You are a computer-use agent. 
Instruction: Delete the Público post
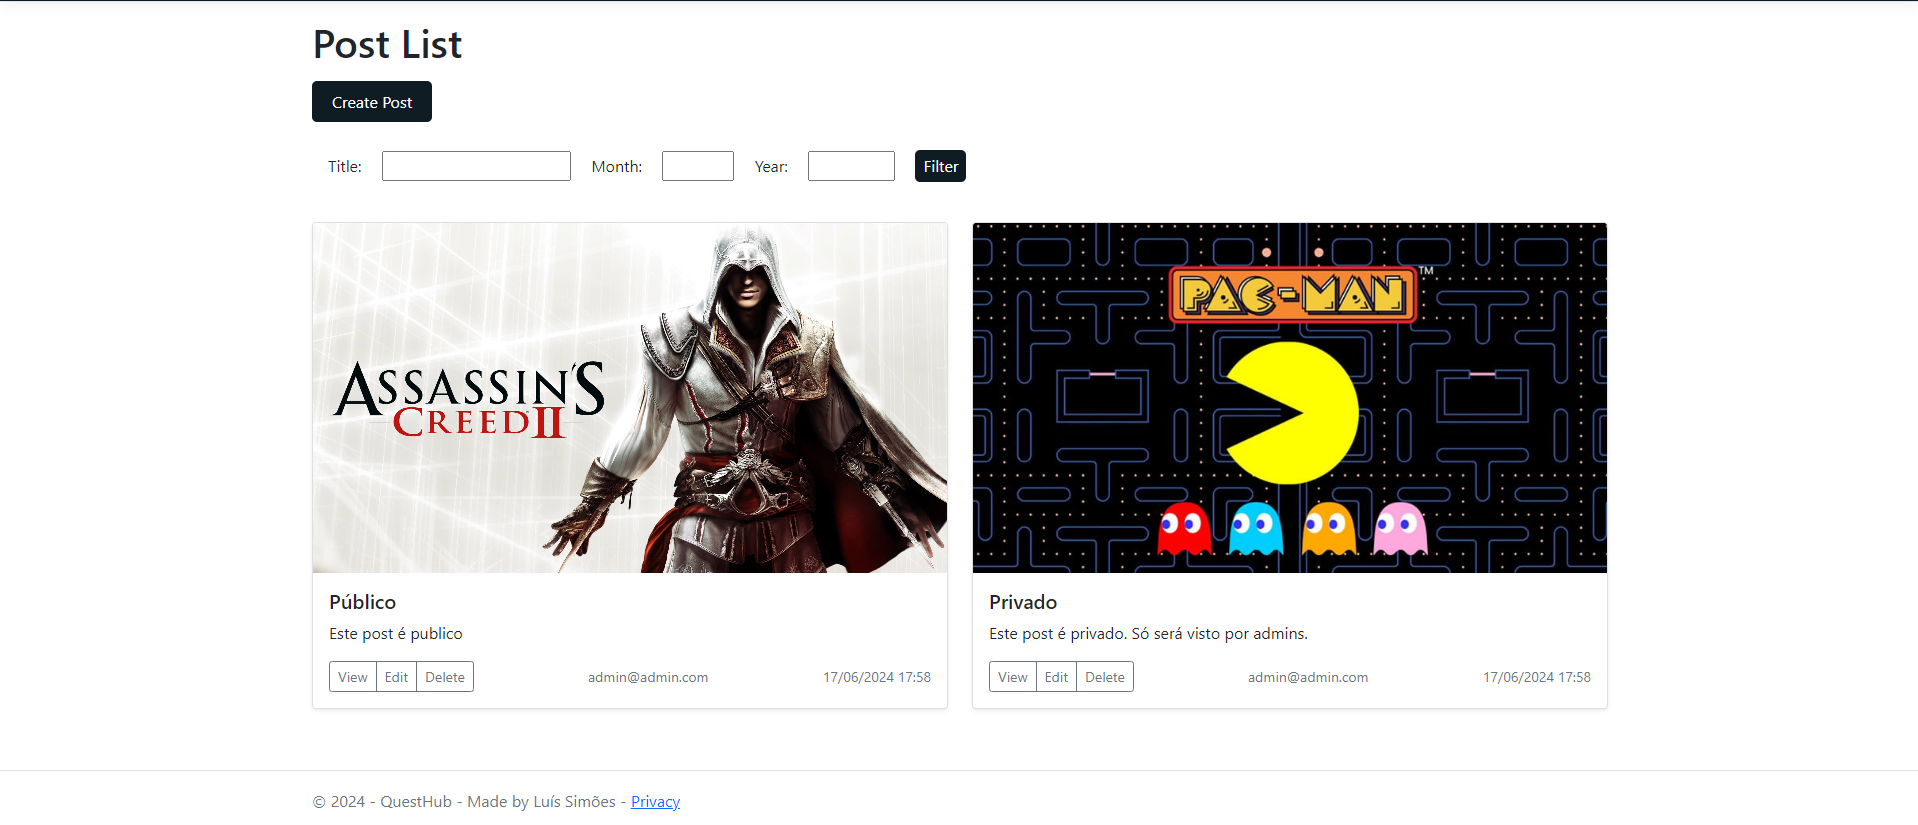tap(445, 677)
